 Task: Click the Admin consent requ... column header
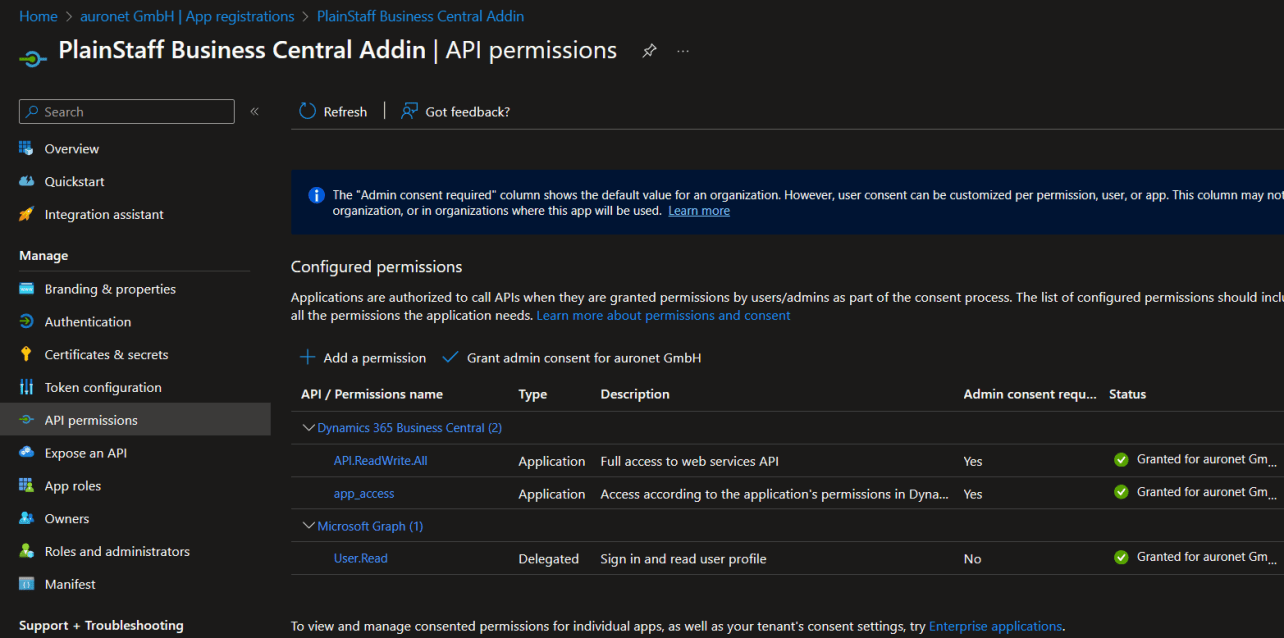[1029, 394]
